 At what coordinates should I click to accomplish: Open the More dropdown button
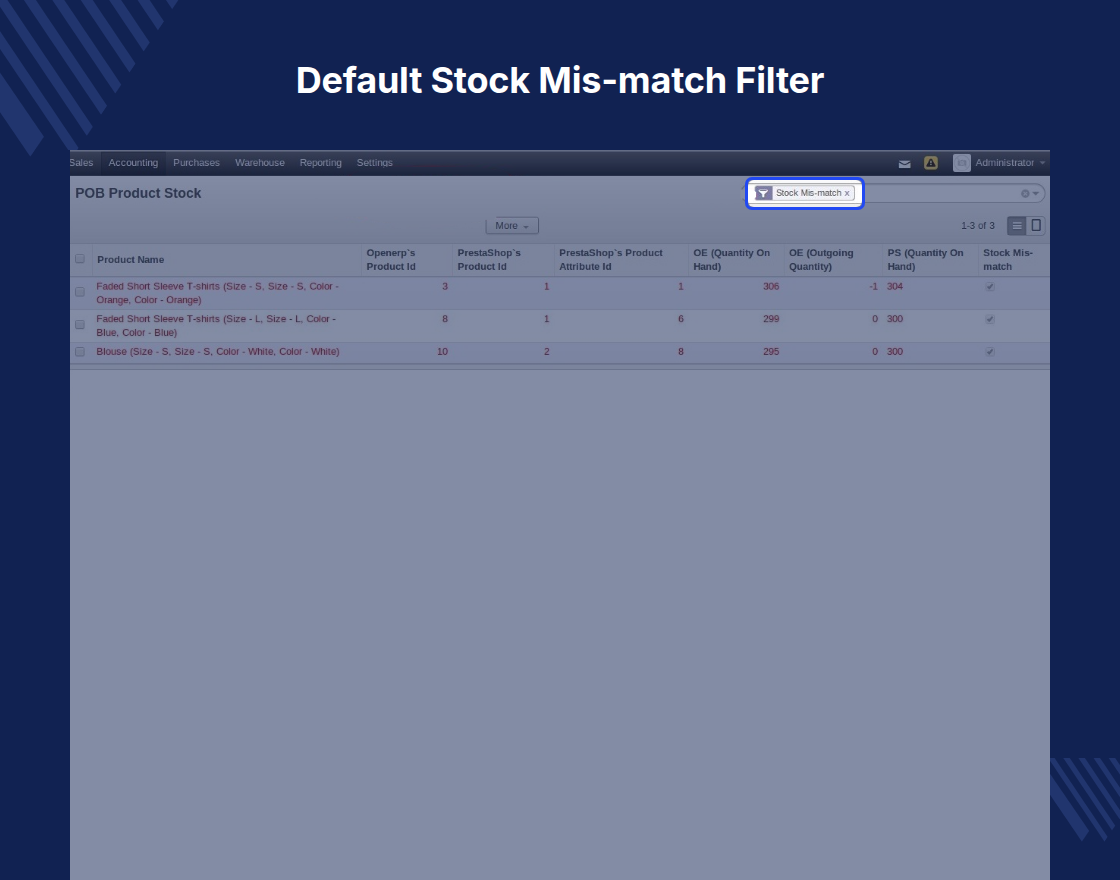(512, 226)
